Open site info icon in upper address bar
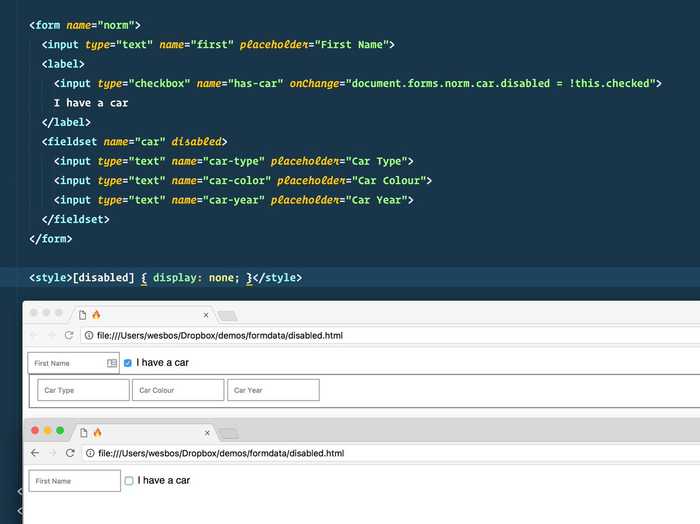Viewport: 700px width, 524px height. click(x=89, y=335)
